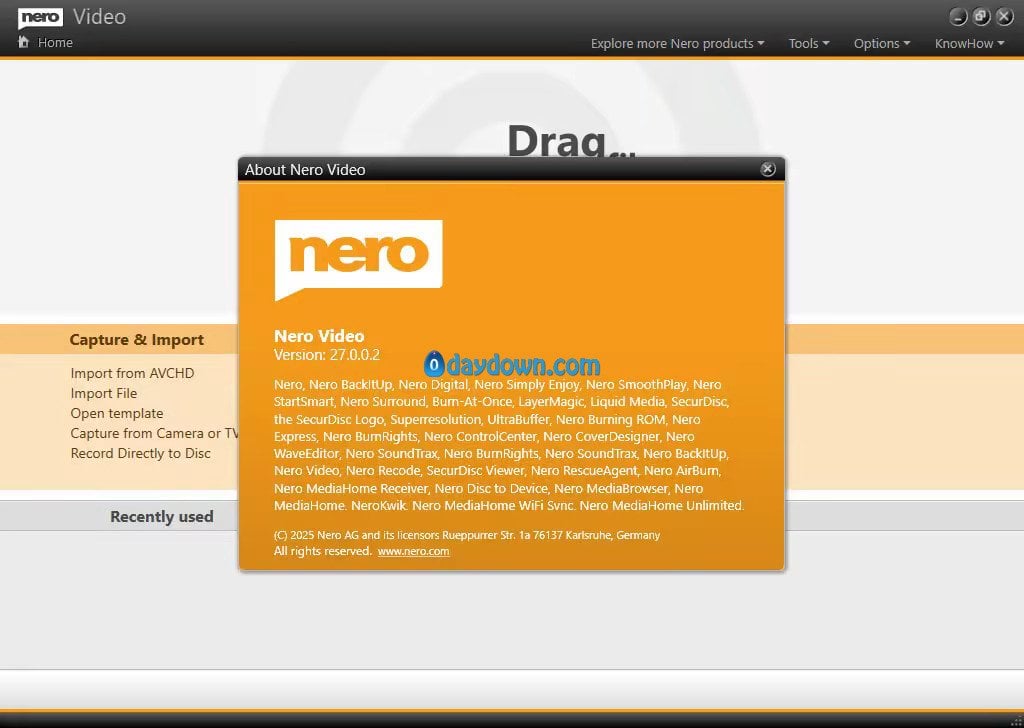The image size is (1024, 728).
Task: Click the Home house icon
Action: pos(23,42)
